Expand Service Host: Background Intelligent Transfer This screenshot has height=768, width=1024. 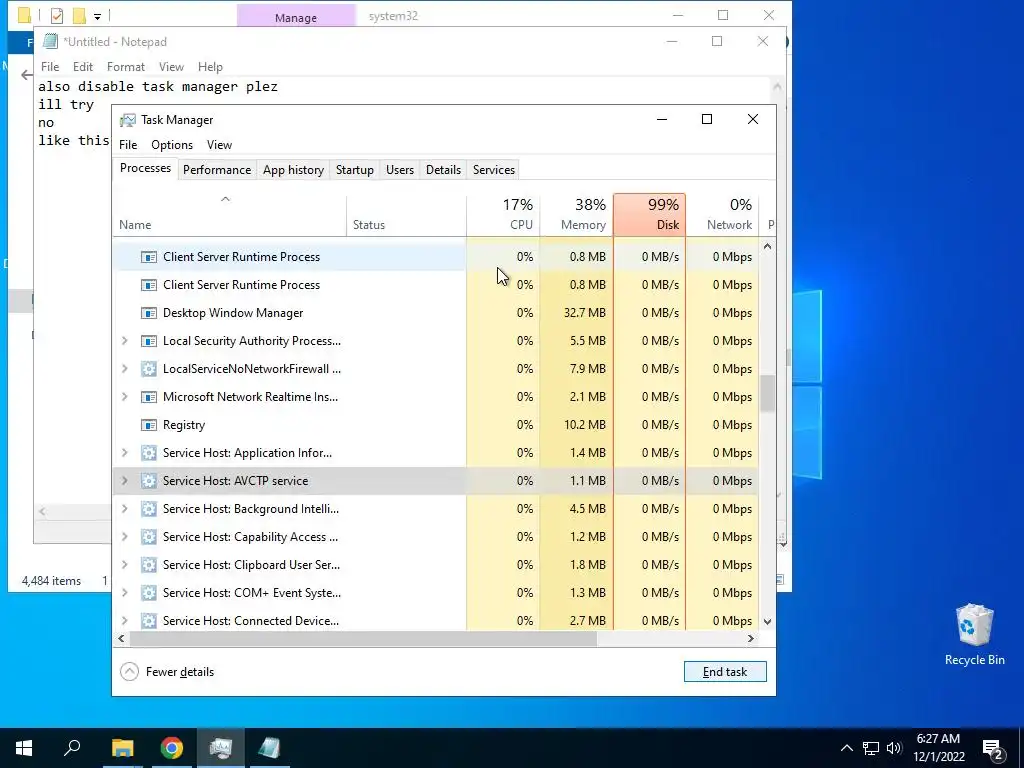pyautogui.click(x=125, y=509)
